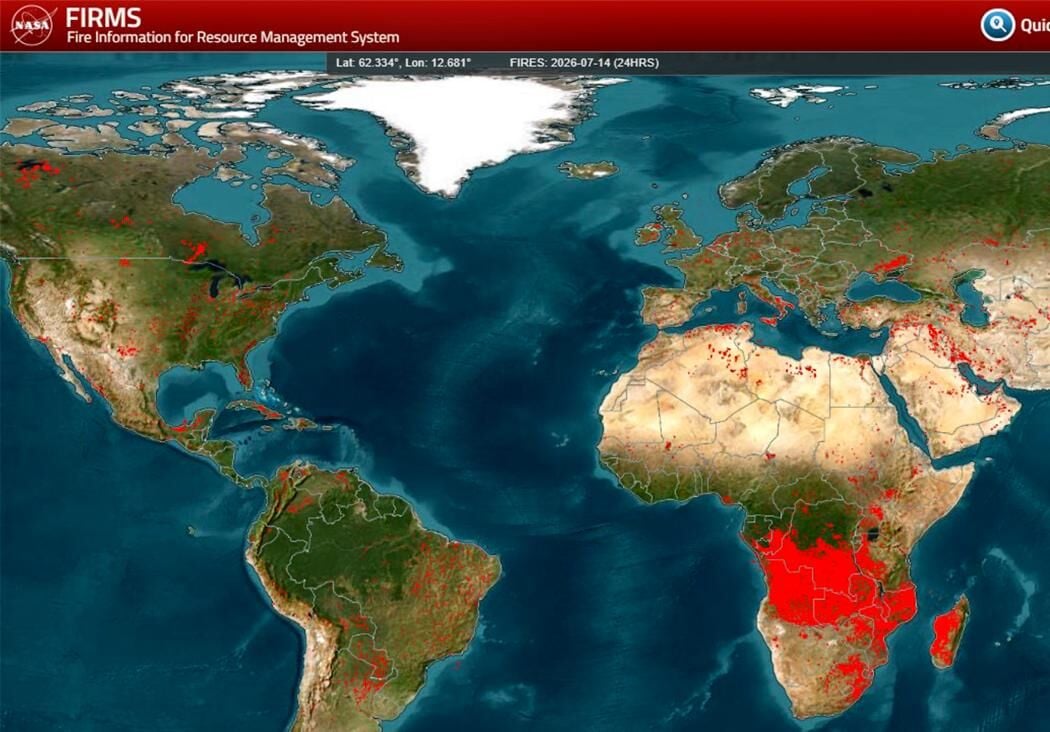The height and width of the screenshot is (732, 1050).
Task: Click the Lat 62.334 Lon 12.681 coordinates readout
Action: click(403, 62)
